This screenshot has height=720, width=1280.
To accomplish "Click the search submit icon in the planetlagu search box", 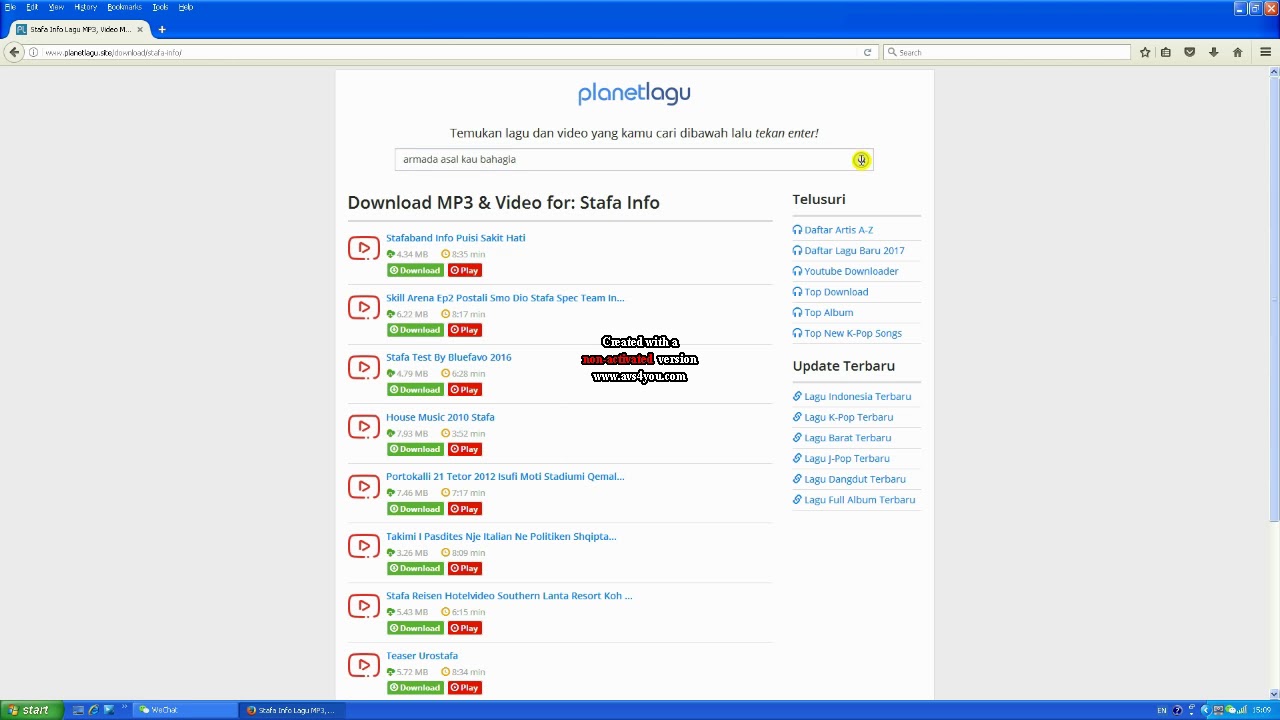I will pos(861,160).
